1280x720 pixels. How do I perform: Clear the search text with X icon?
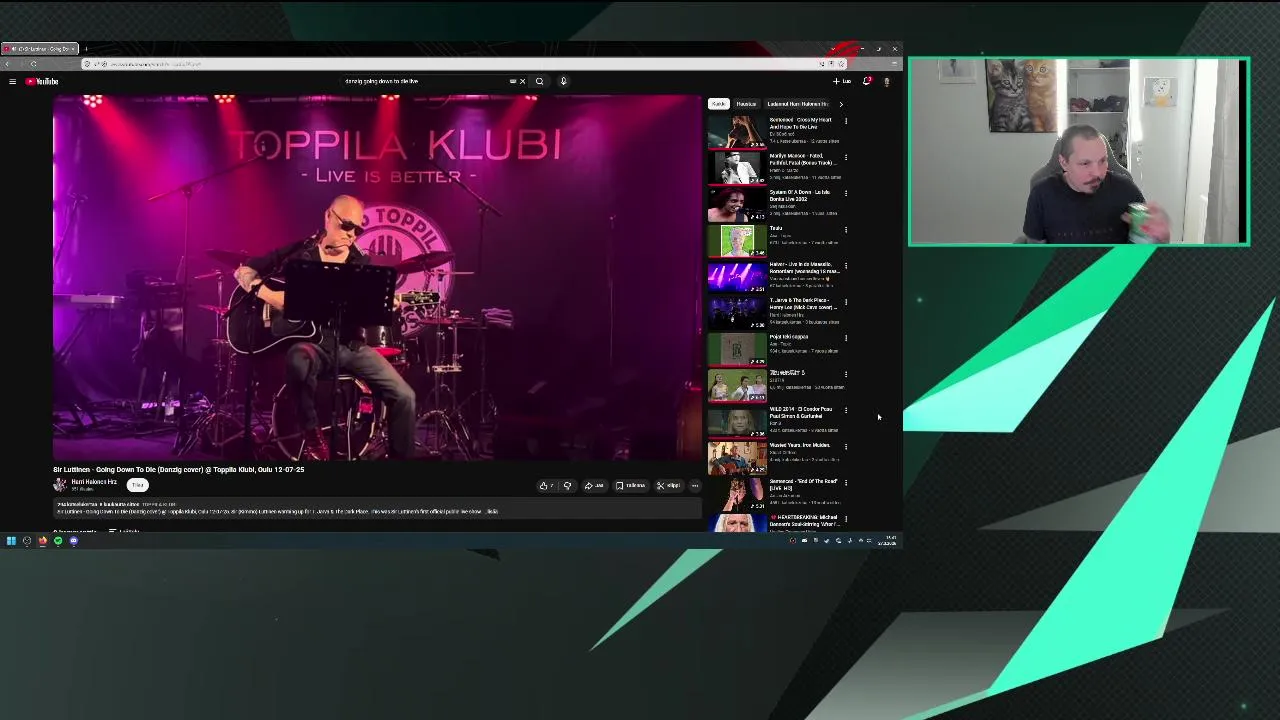(x=522, y=81)
